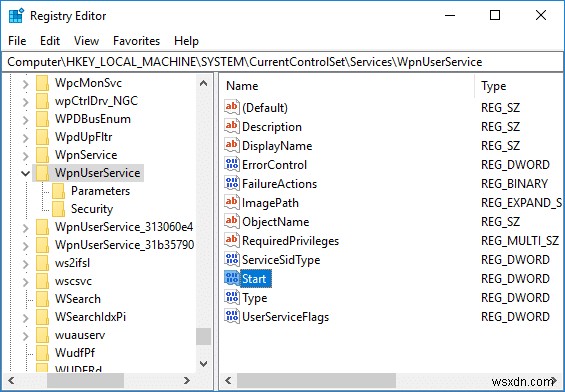Open the Help menu
Screen dimensions: 565x392
(186, 41)
